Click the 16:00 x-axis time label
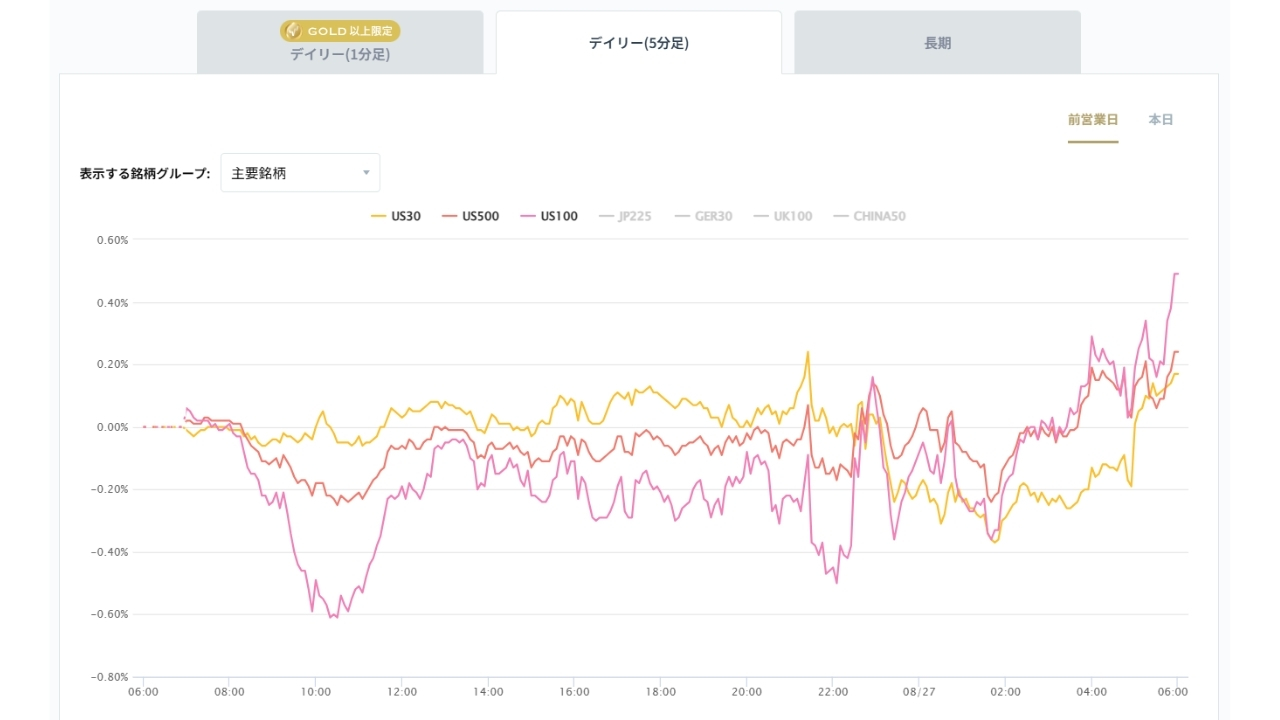Image resolution: width=1280 pixels, height=720 pixels. coord(574,691)
